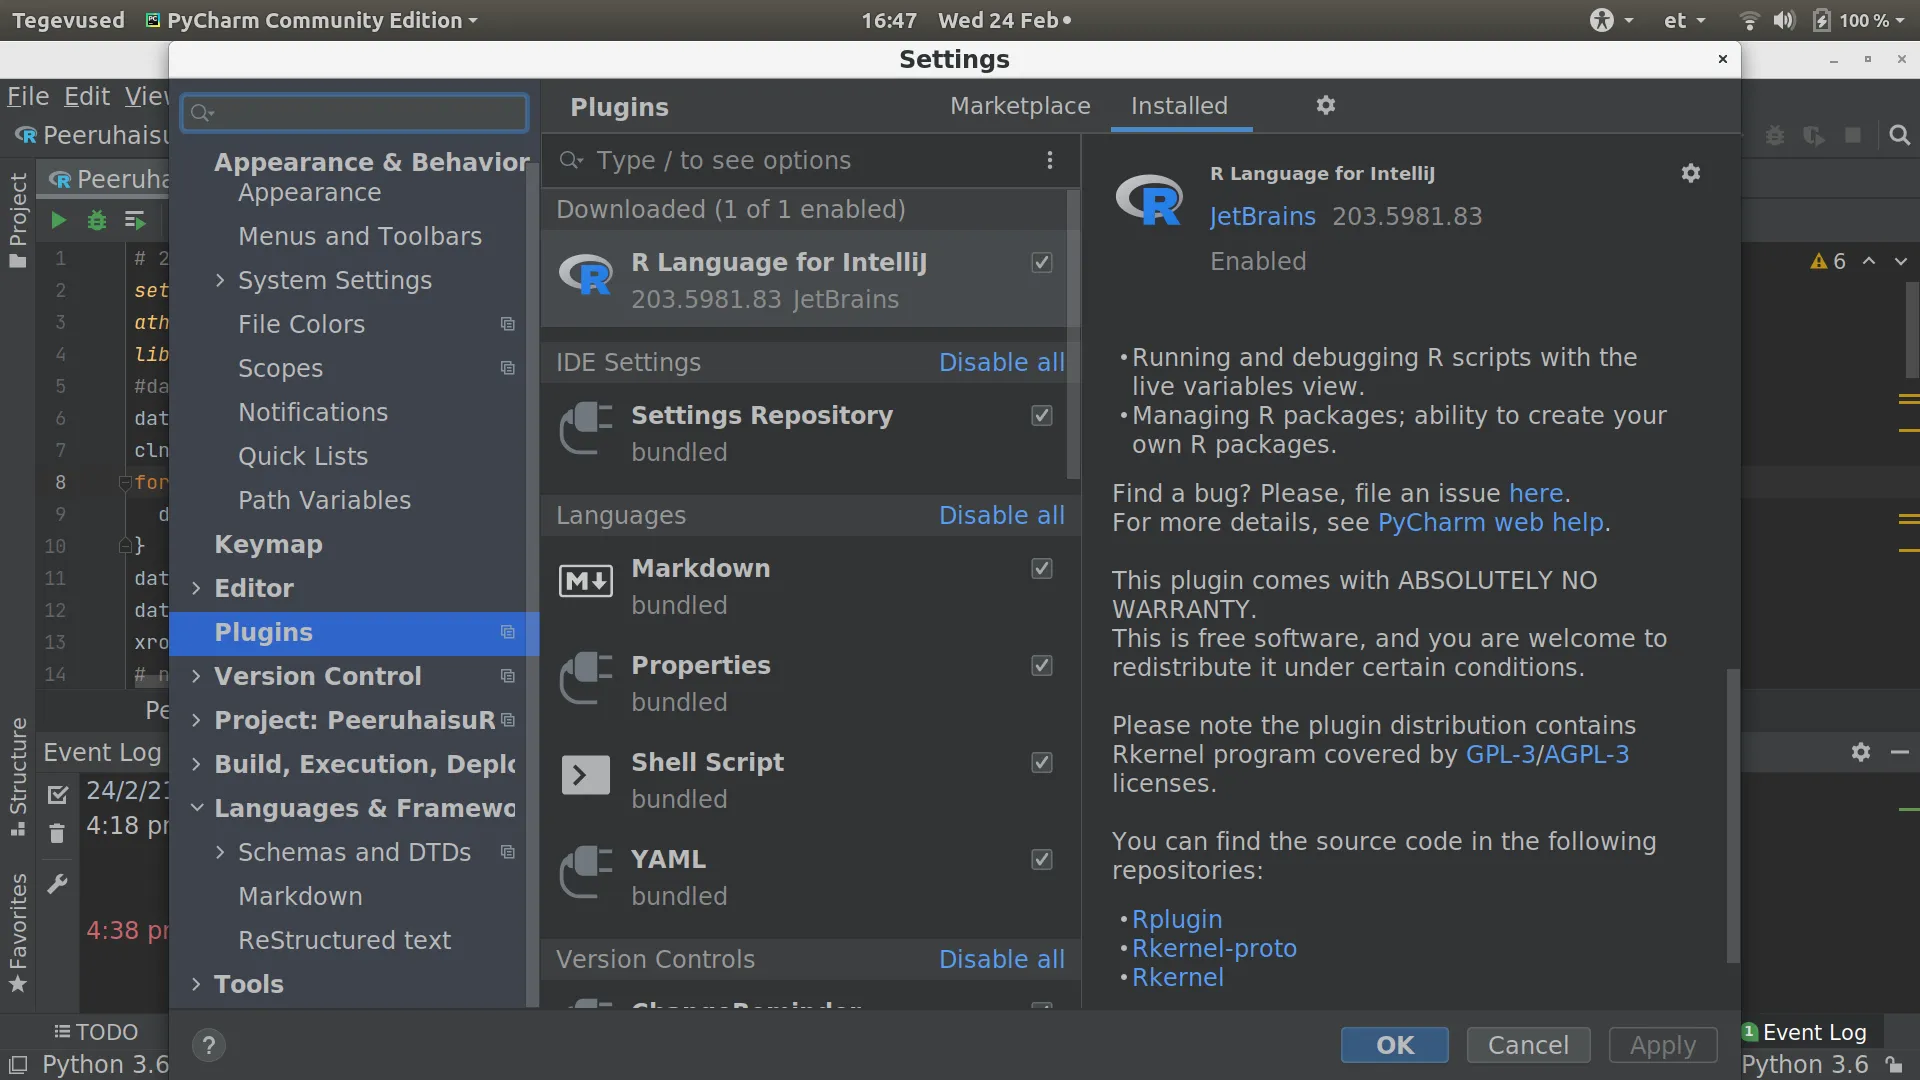The height and width of the screenshot is (1080, 1920).
Task: Click the gear icon beside Installed tab
Action: tap(1325, 106)
